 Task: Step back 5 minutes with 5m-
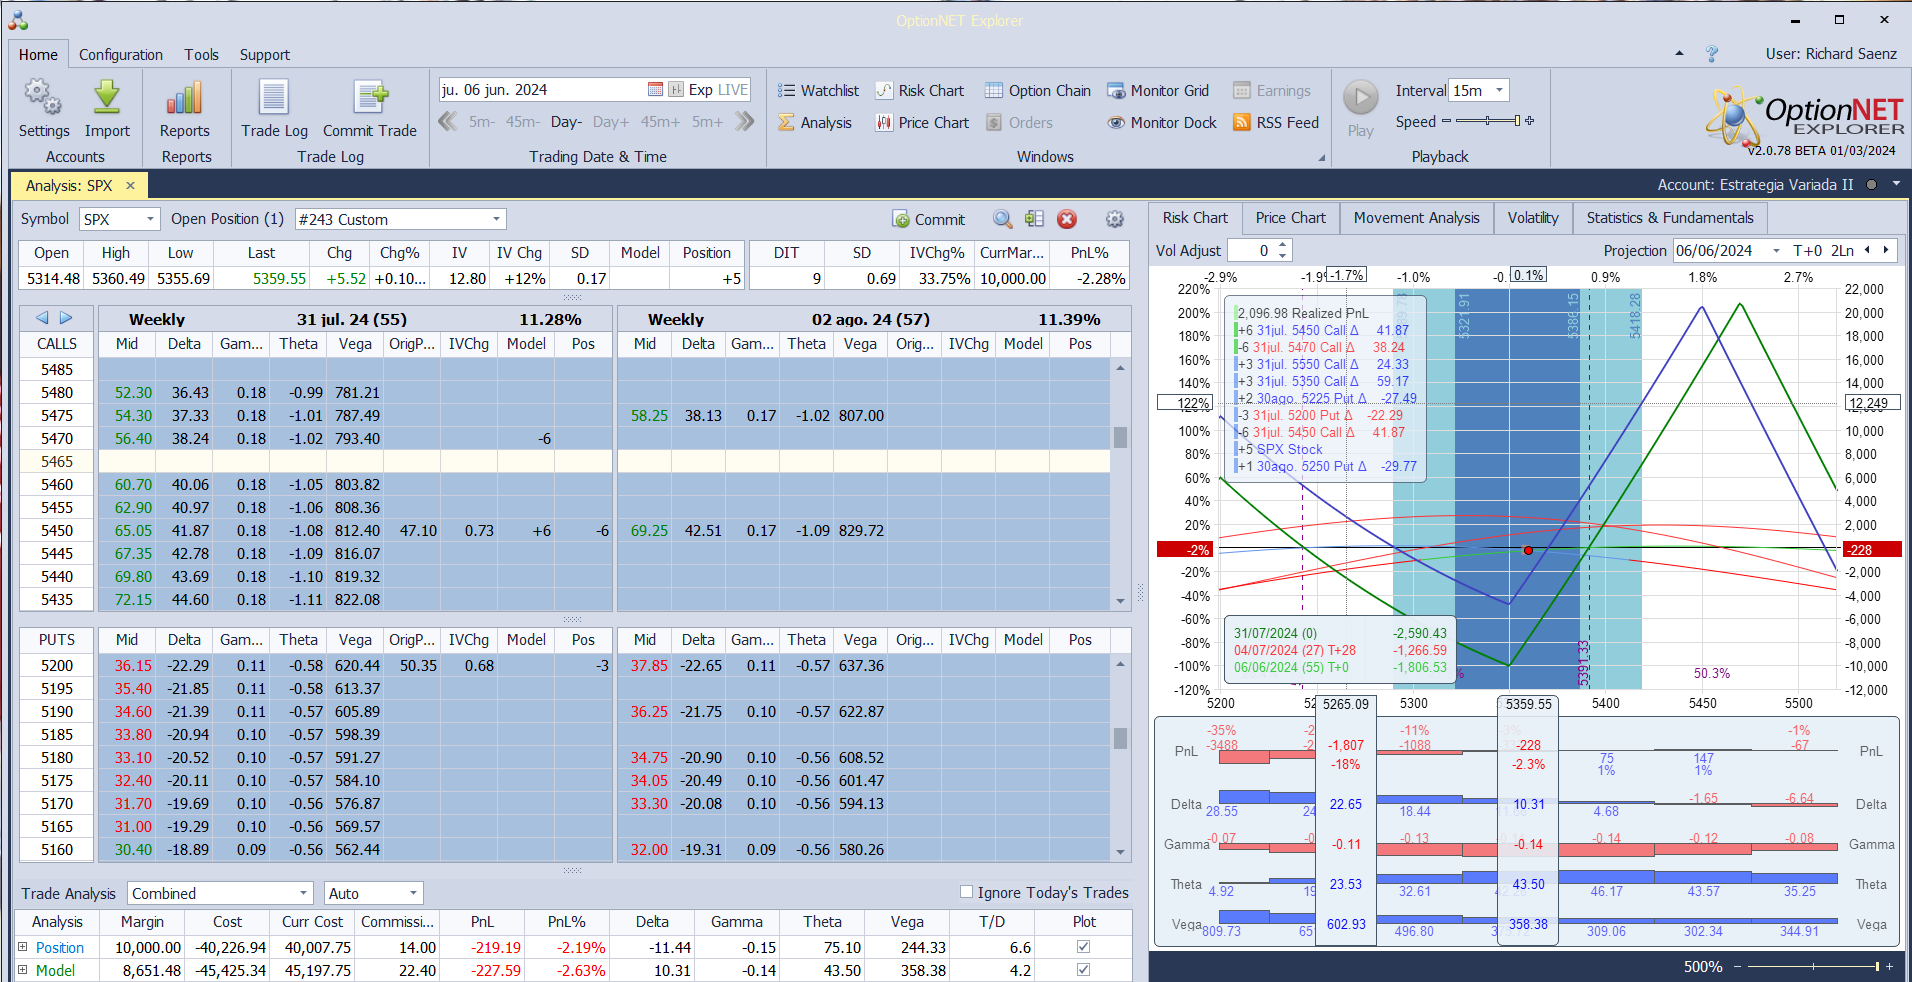coord(482,122)
